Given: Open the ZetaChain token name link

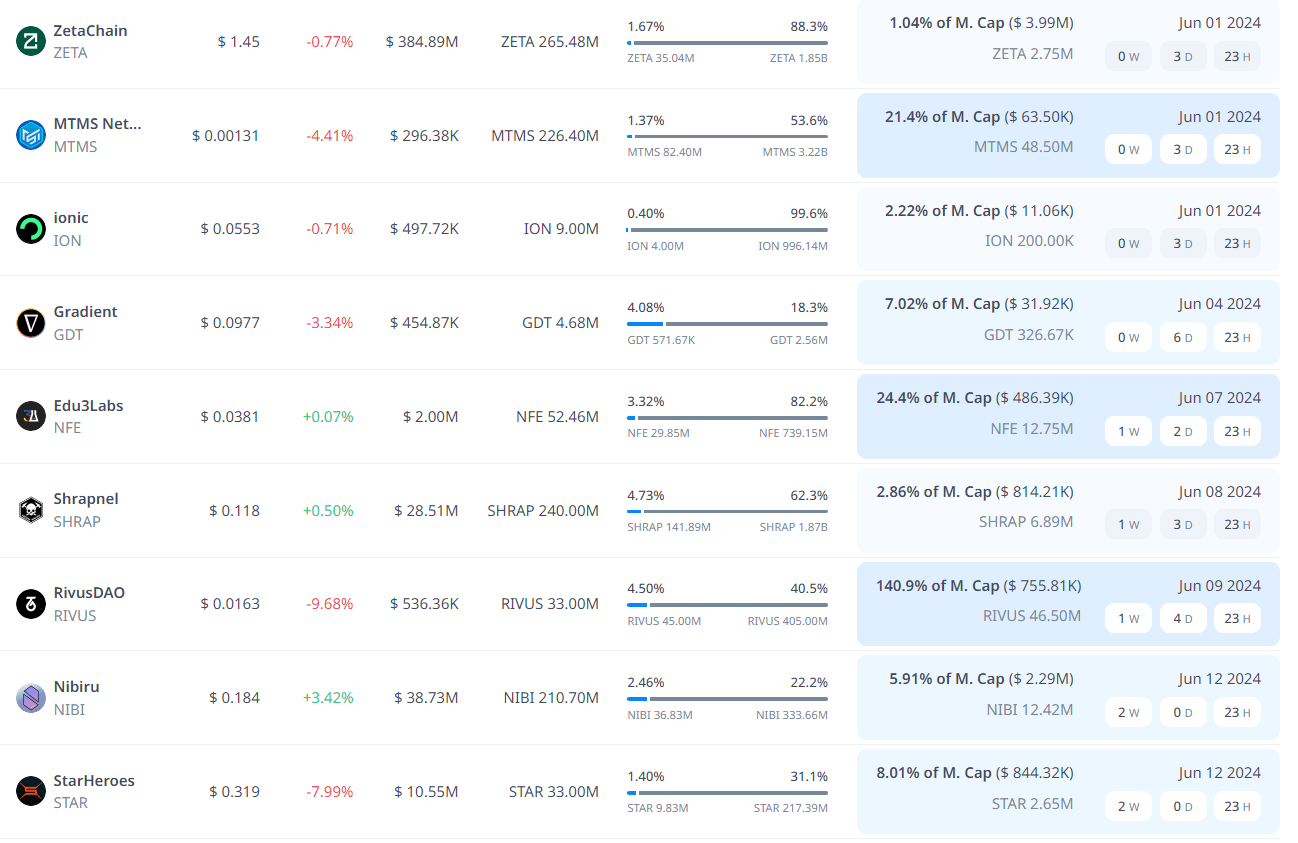Looking at the screenshot, I should (90, 31).
